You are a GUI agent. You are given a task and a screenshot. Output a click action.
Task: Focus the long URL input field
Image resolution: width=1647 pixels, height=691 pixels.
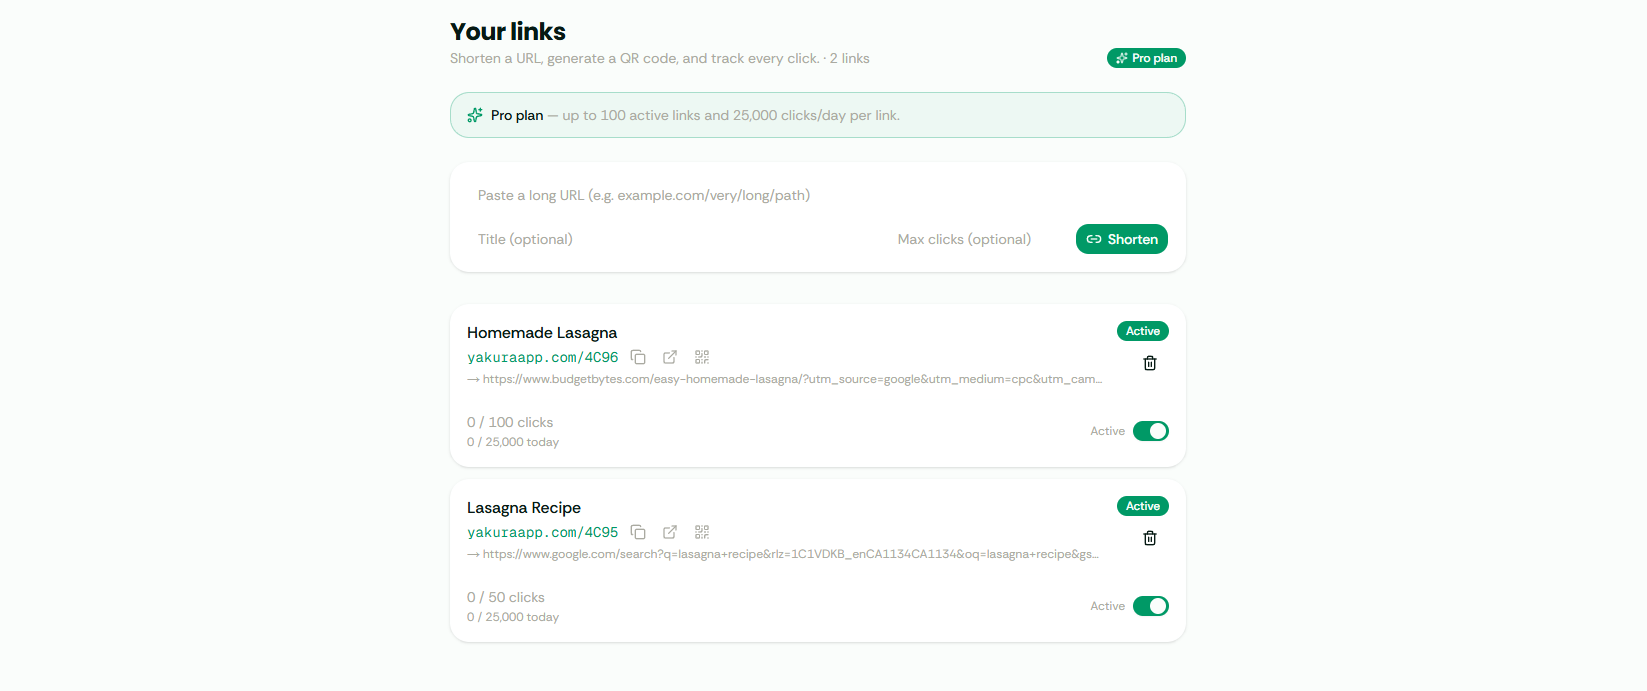tap(818, 195)
